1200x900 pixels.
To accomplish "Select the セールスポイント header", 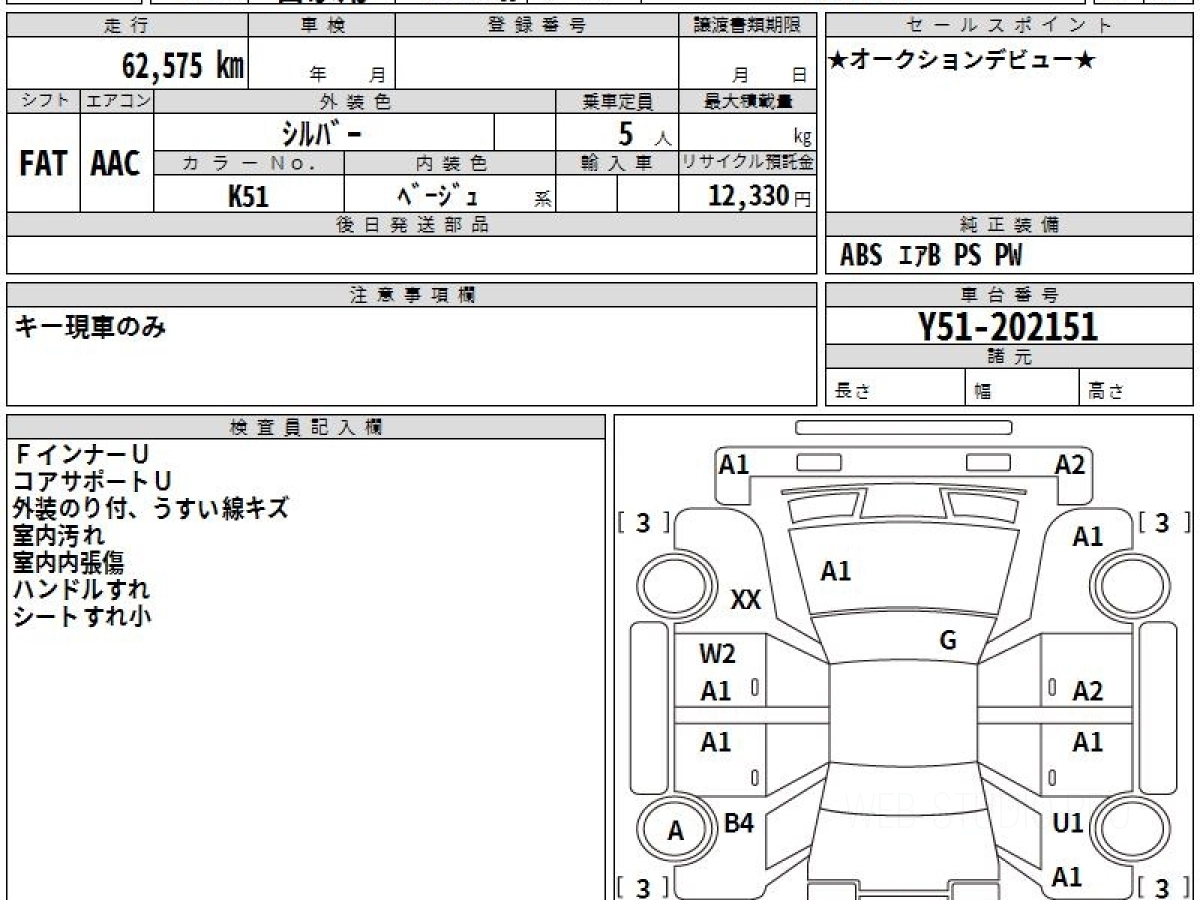I will pyautogui.click(x=1010, y=26).
